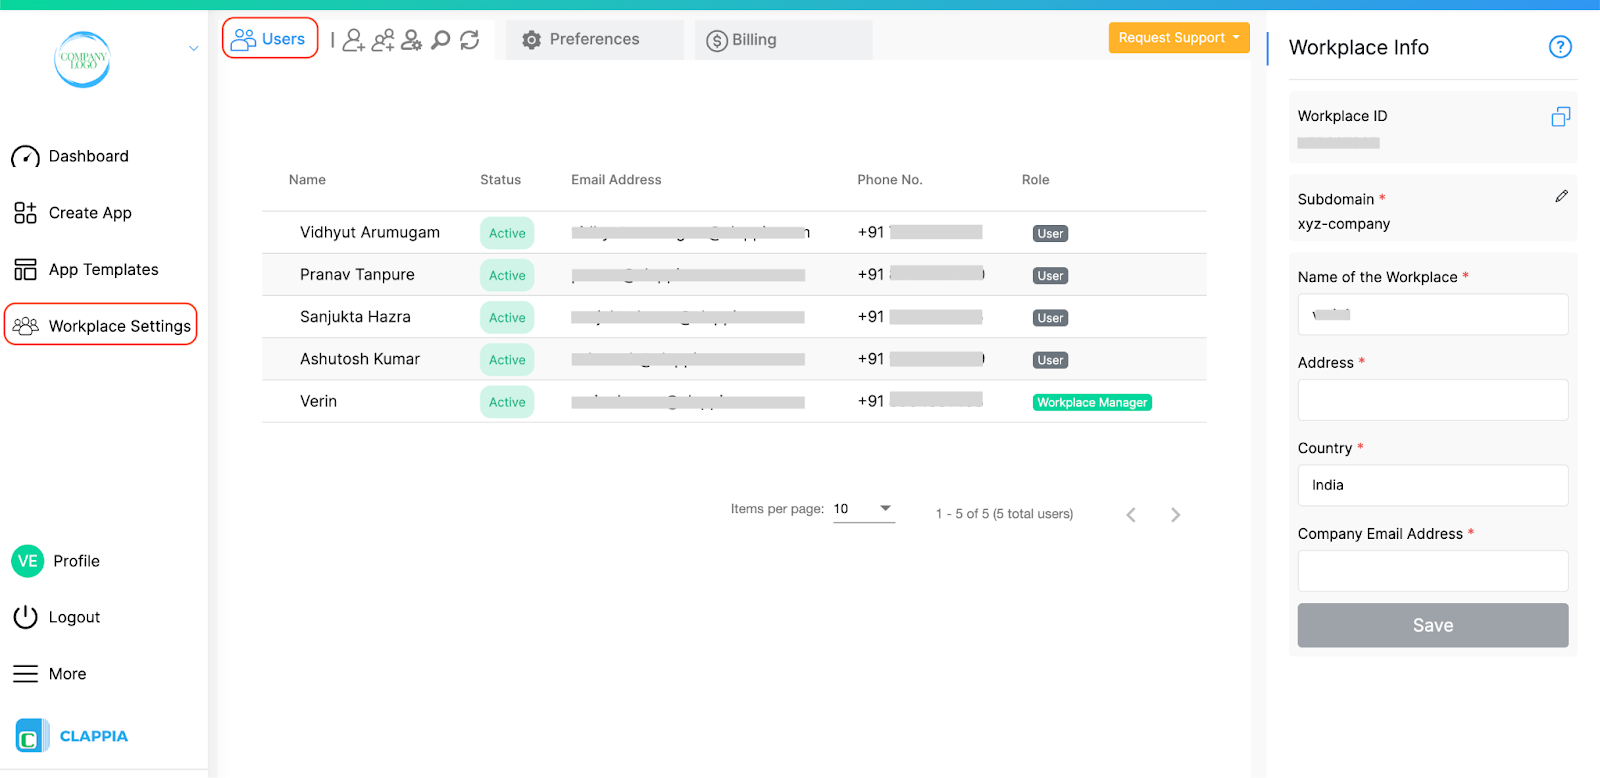Switch to the Billing tab
The height and width of the screenshot is (778, 1600).
[x=783, y=40]
